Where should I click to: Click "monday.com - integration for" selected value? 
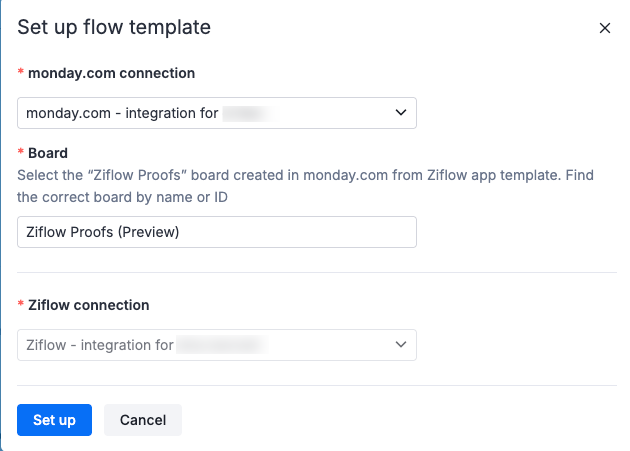pyautogui.click(x=122, y=113)
